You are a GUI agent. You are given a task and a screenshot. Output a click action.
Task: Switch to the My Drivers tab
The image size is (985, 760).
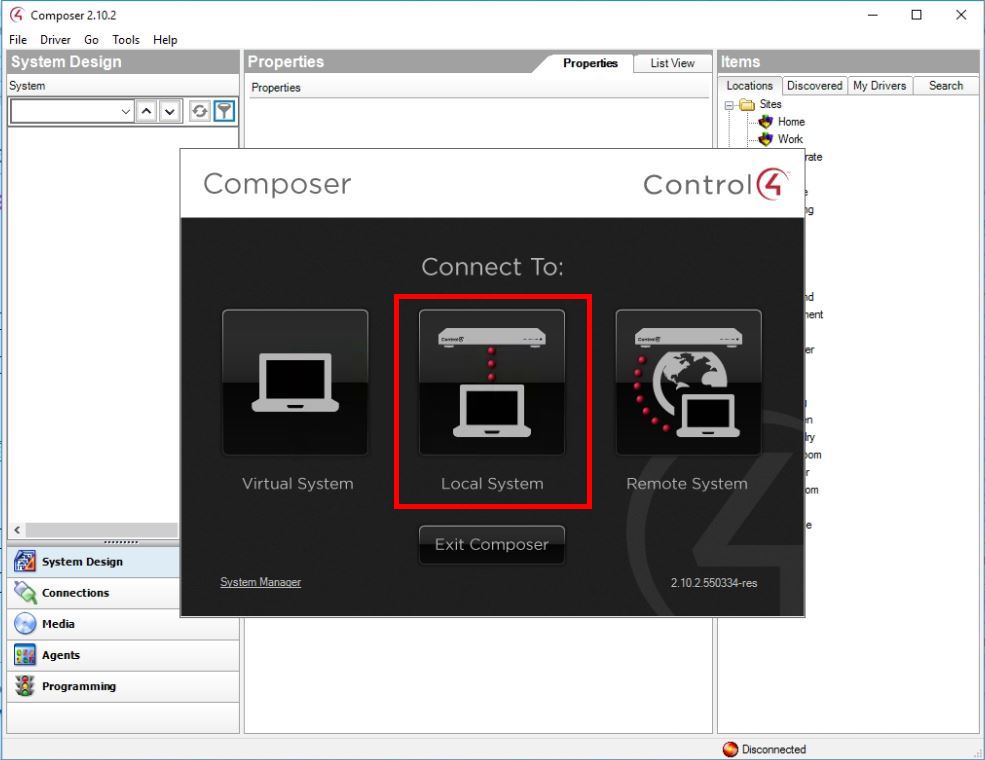point(879,85)
